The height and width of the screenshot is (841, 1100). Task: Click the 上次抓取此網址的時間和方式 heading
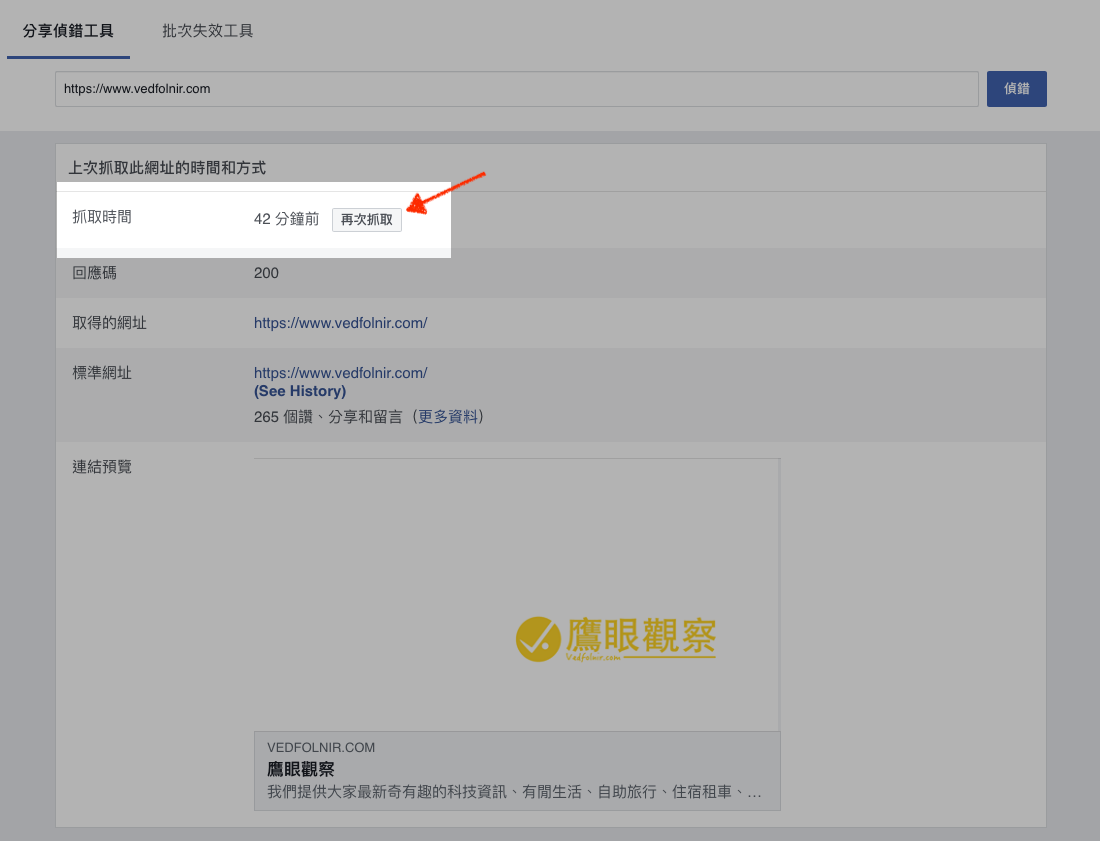point(167,168)
